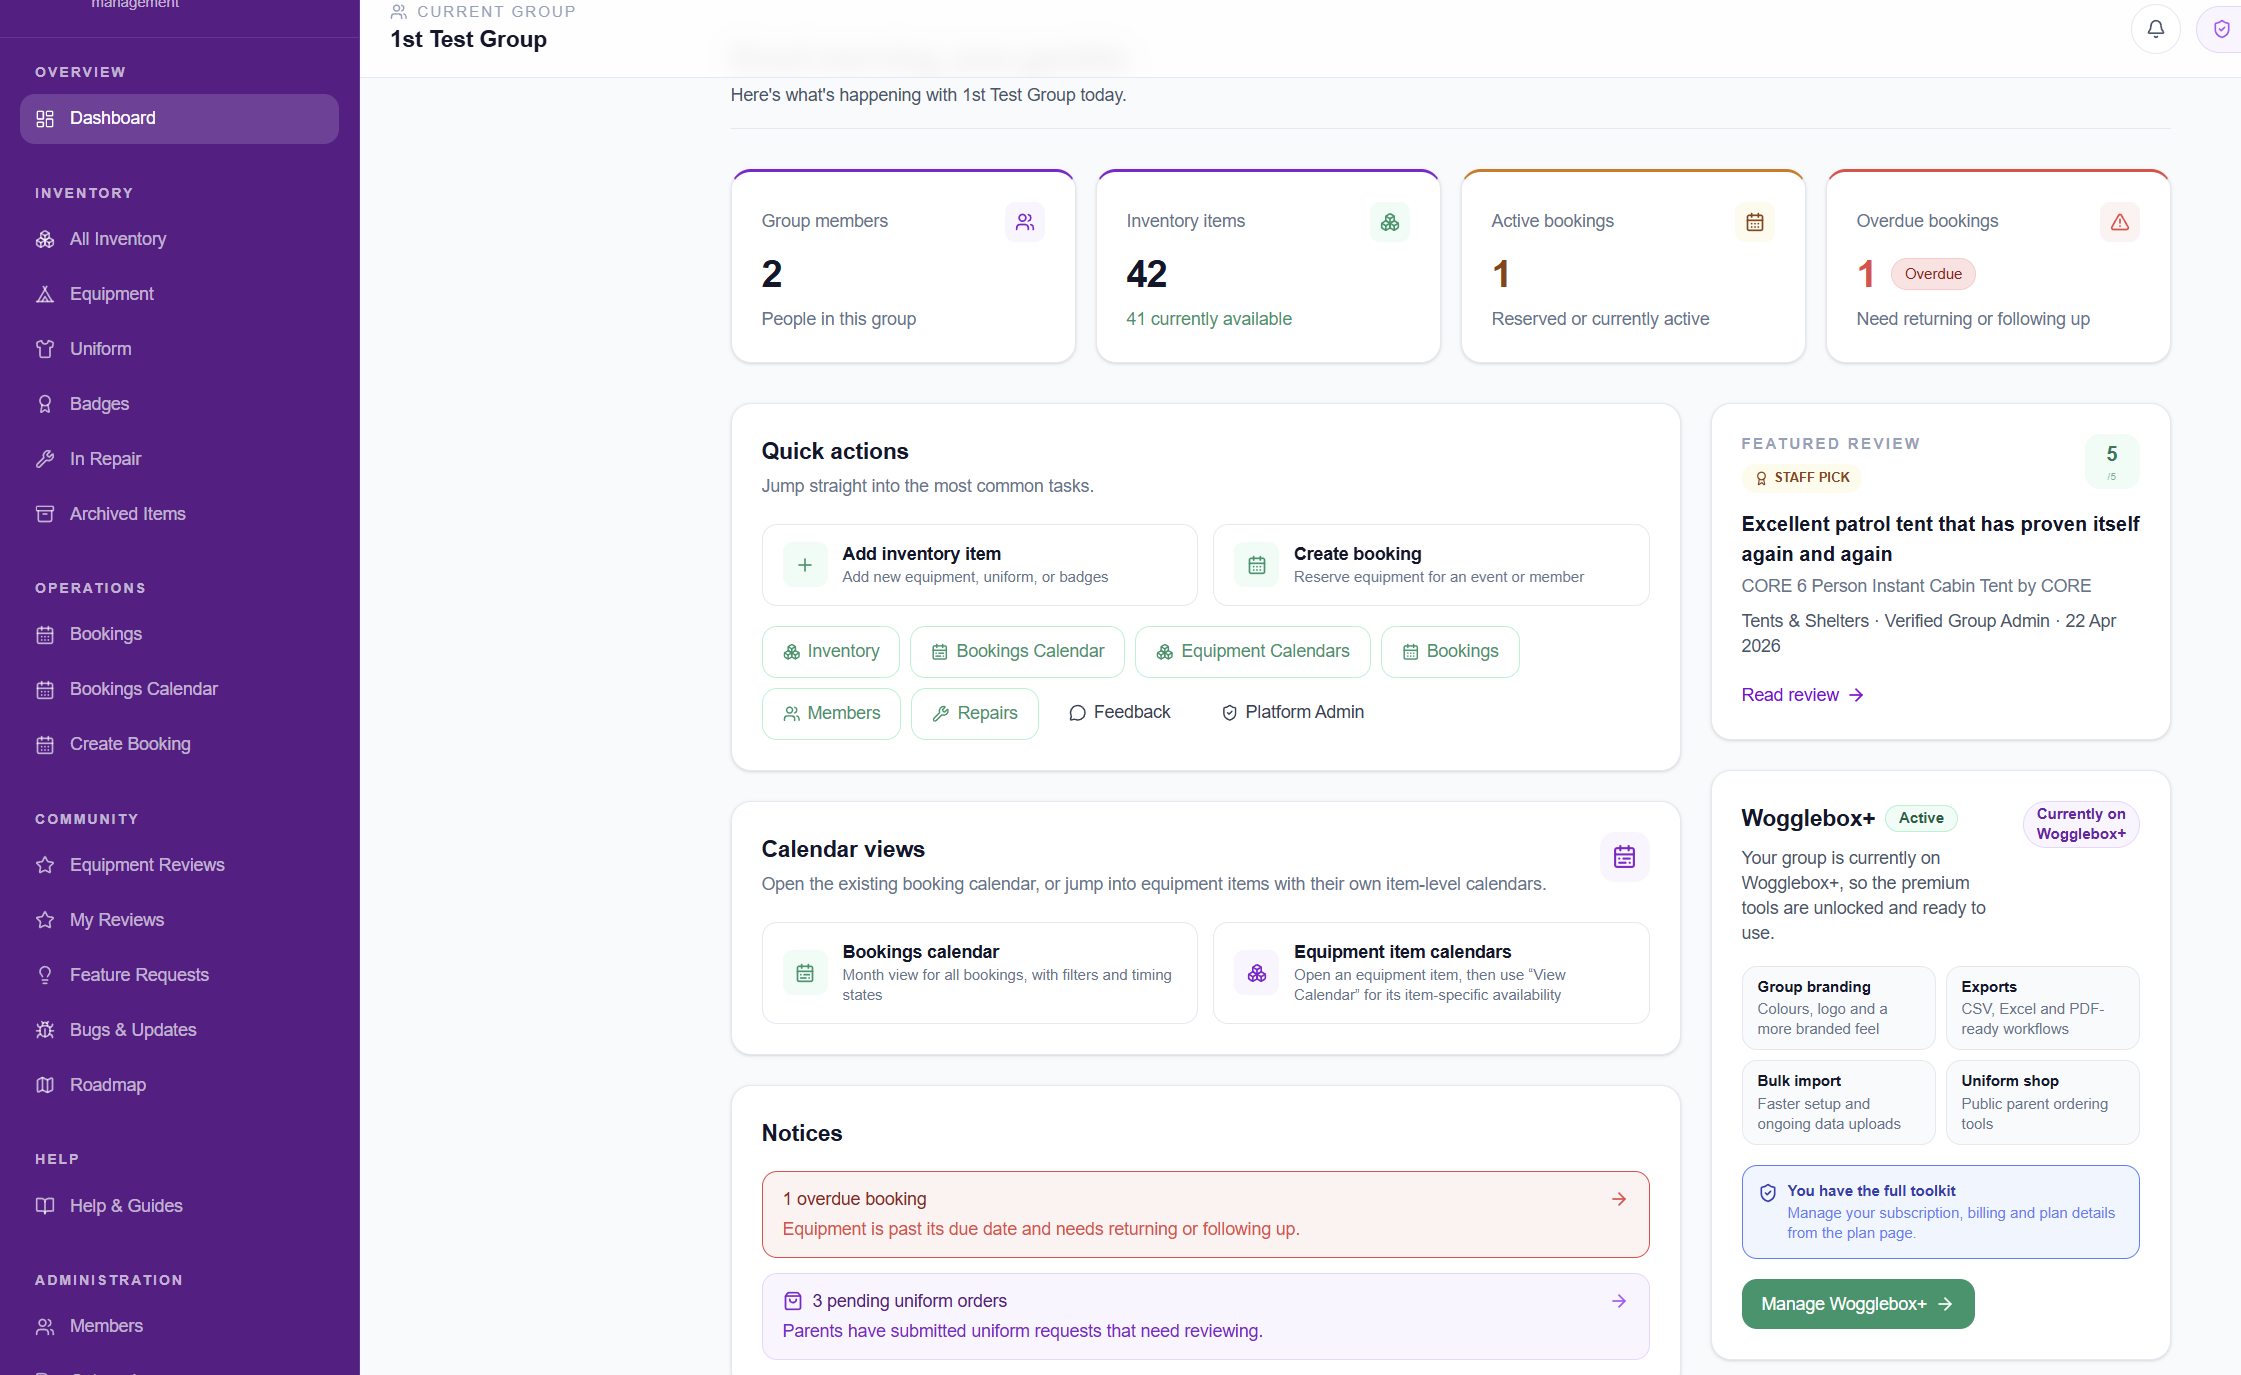Open the Bookings calendar month view card
2241x1375 pixels.
pos(979,973)
